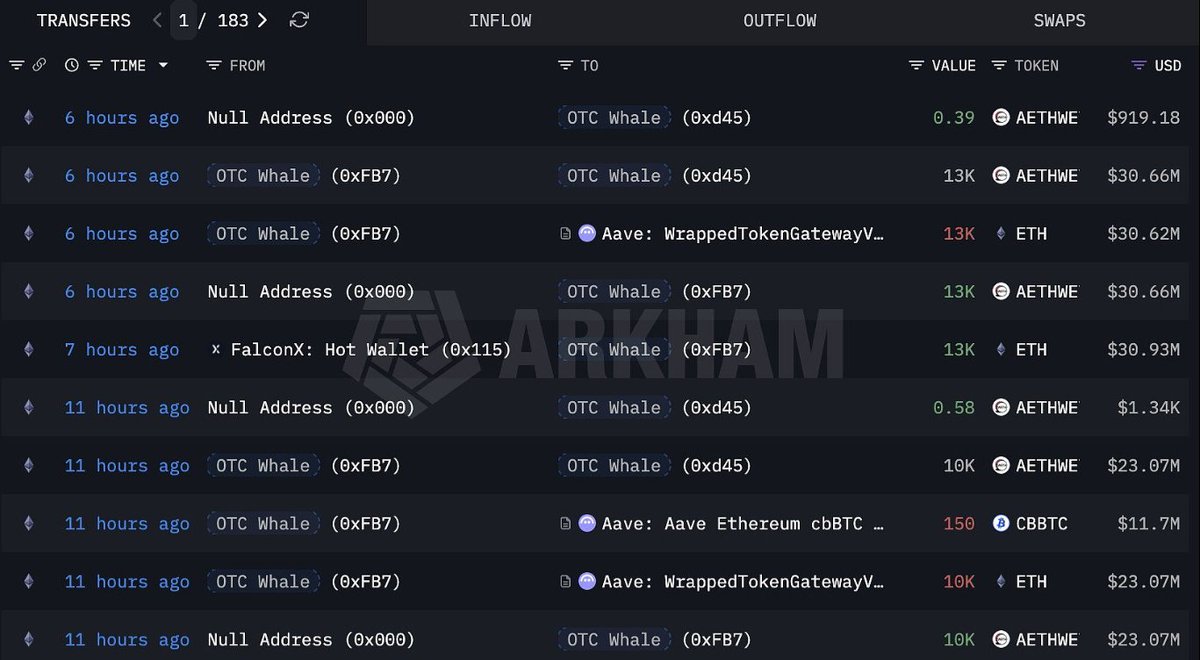
Task: Select the TRANSFERS tab heading
Action: click(83, 21)
